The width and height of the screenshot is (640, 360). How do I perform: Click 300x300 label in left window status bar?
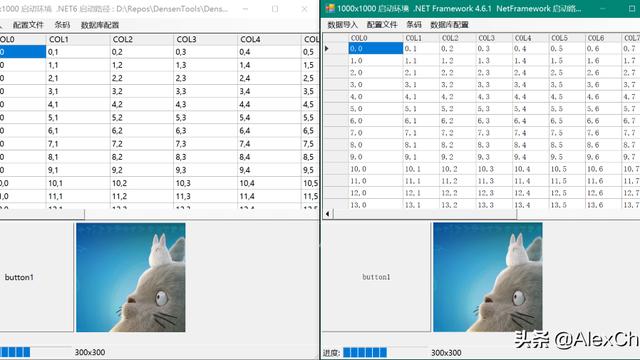90,352
